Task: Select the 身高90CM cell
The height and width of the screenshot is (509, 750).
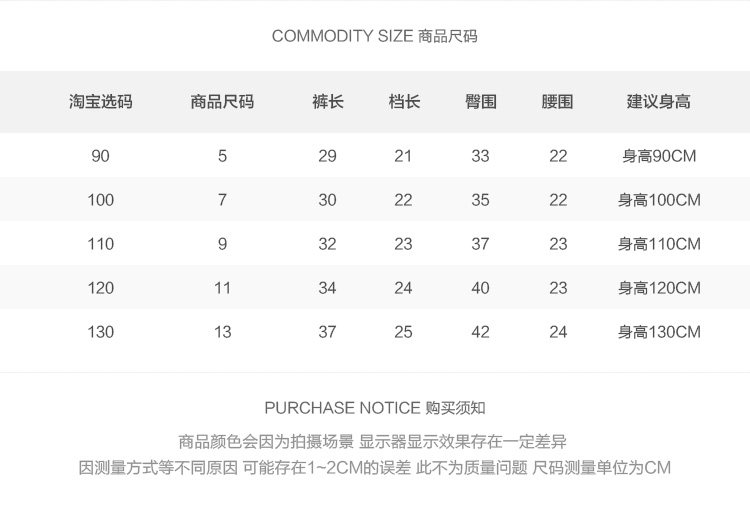Action: pos(658,156)
